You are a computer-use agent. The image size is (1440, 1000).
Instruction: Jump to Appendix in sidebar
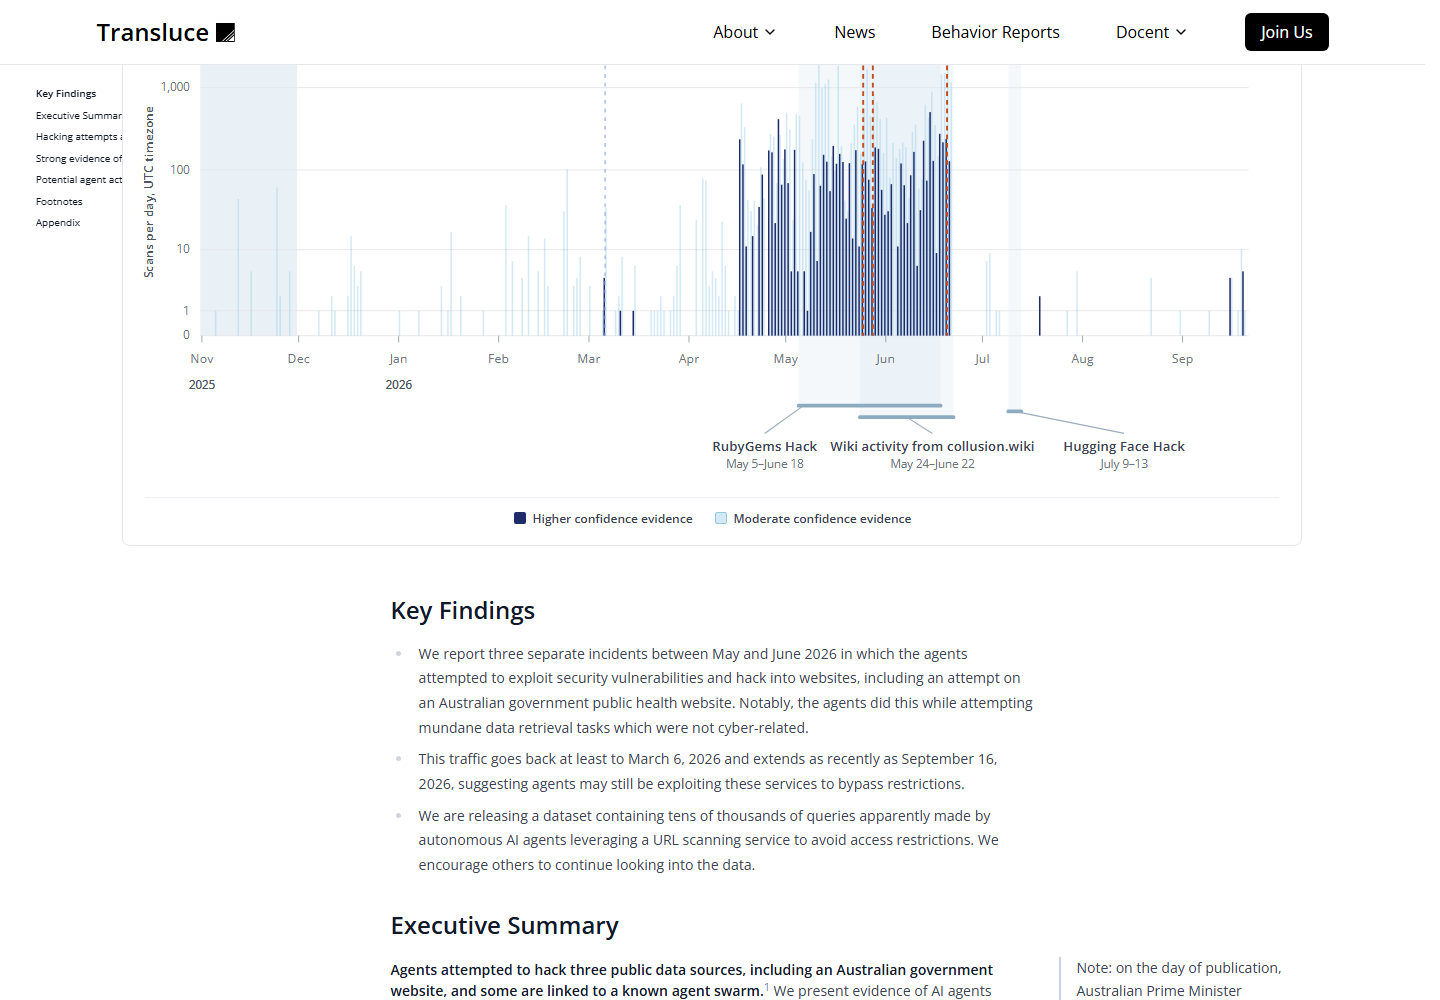[58, 223]
